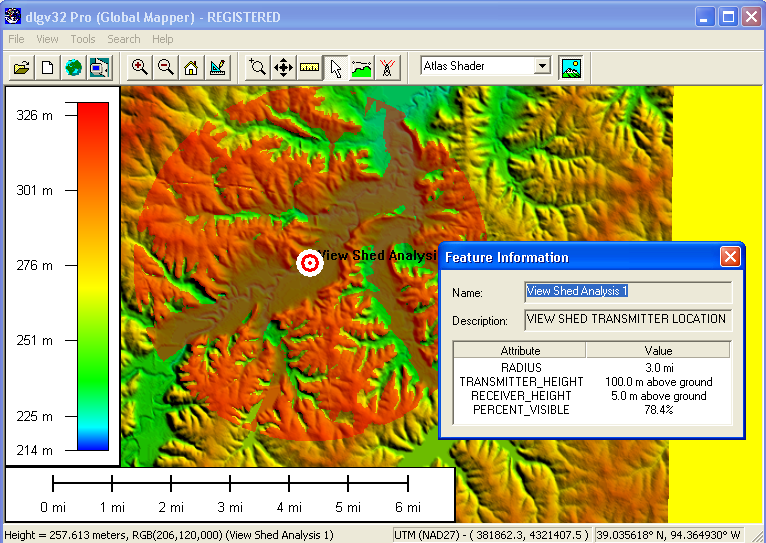766x543 pixels.
Task: Expand the Atlas Shader dropdown arrow
Action: 542,65
